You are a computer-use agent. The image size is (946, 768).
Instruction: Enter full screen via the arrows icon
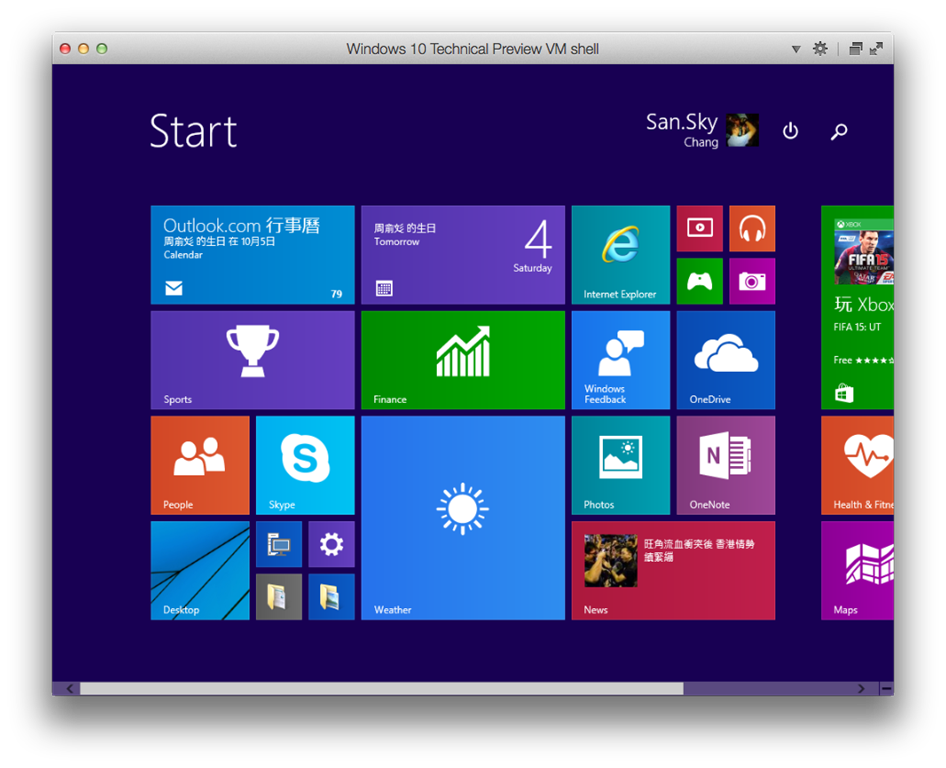(x=877, y=48)
